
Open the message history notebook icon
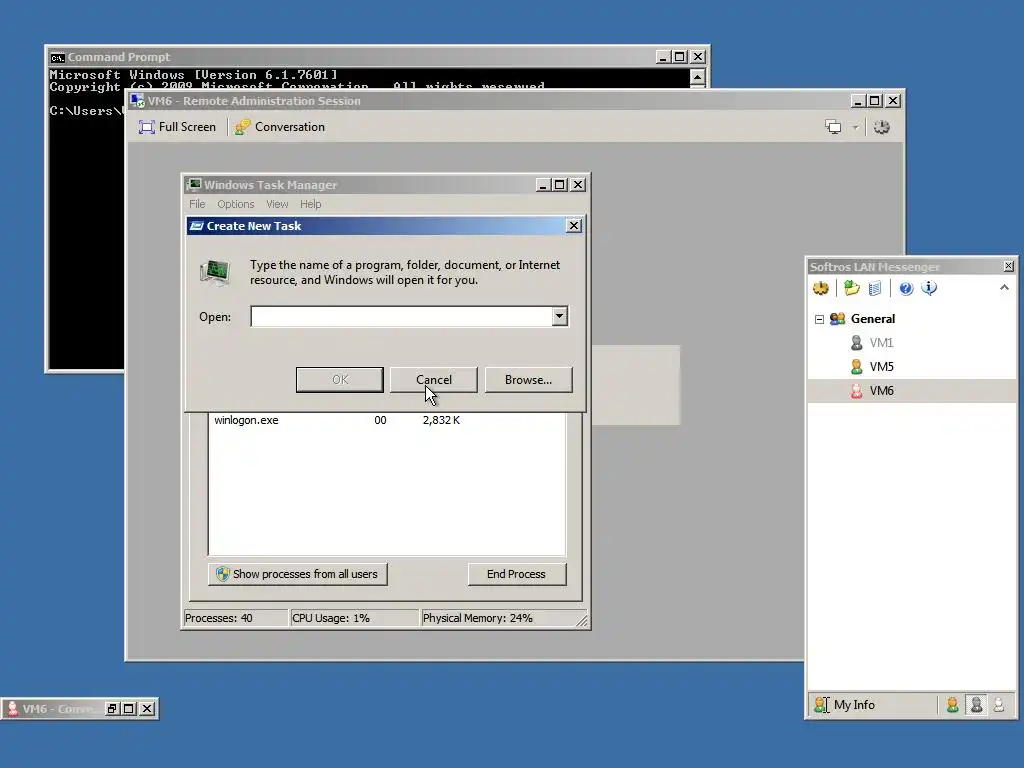875,288
